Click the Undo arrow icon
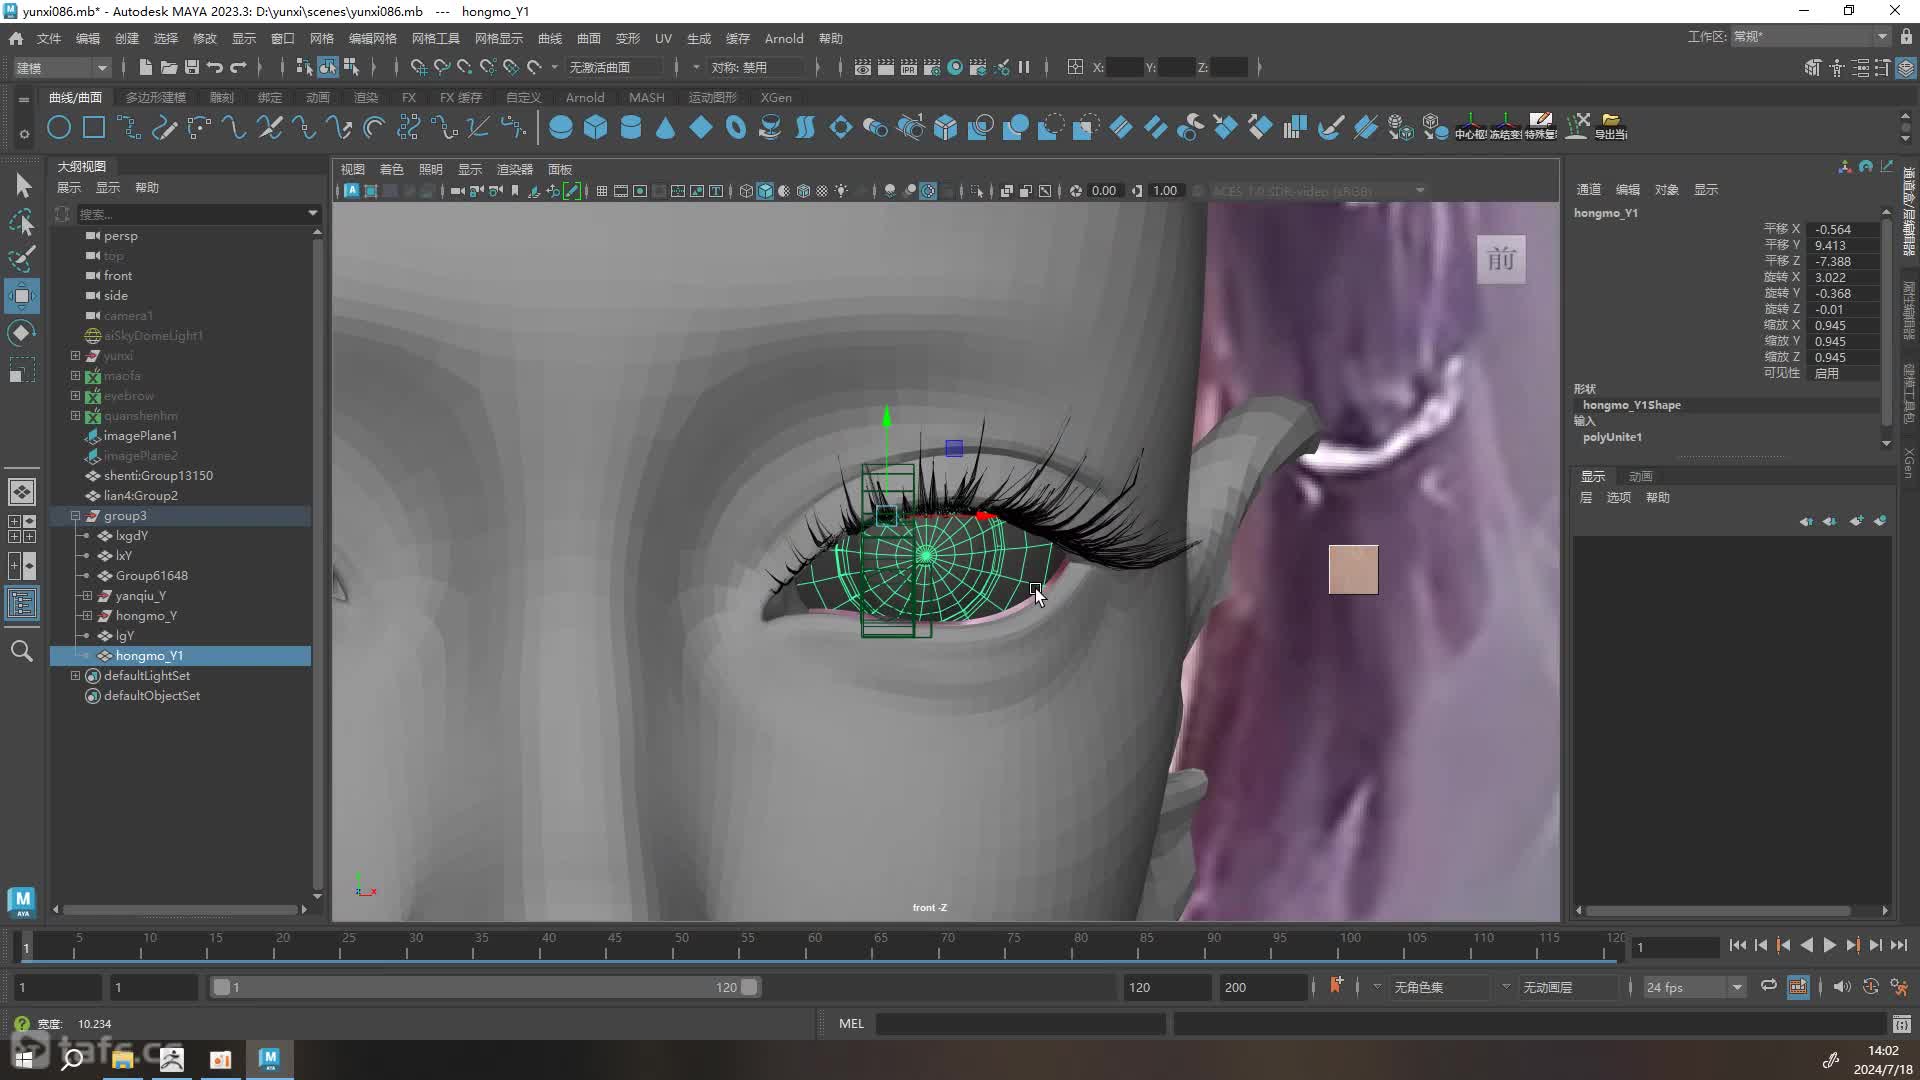The width and height of the screenshot is (1920, 1080). coord(214,67)
